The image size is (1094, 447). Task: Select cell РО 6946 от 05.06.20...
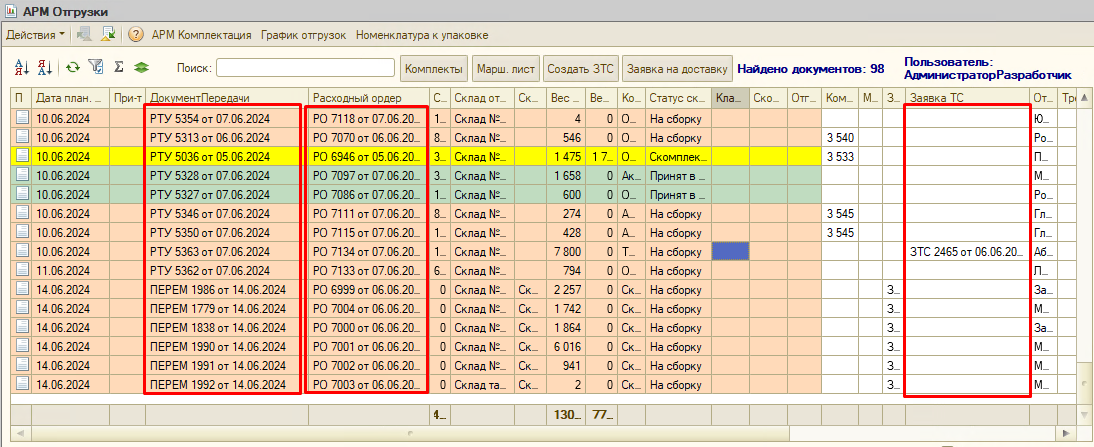(369, 156)
